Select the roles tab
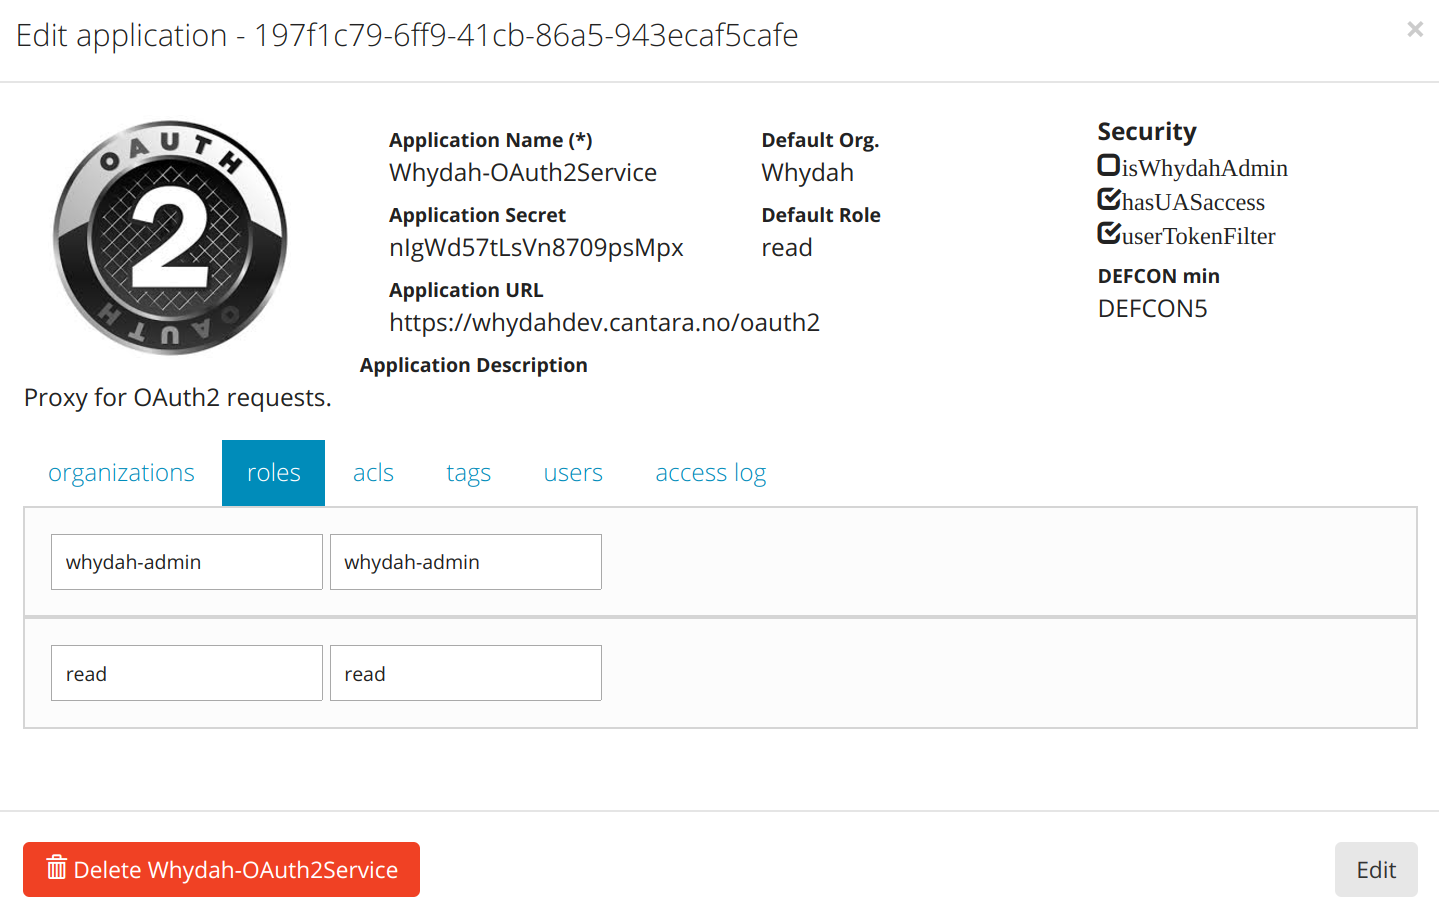Viewport: 1439px width, 920px height. tap(273, 473)
